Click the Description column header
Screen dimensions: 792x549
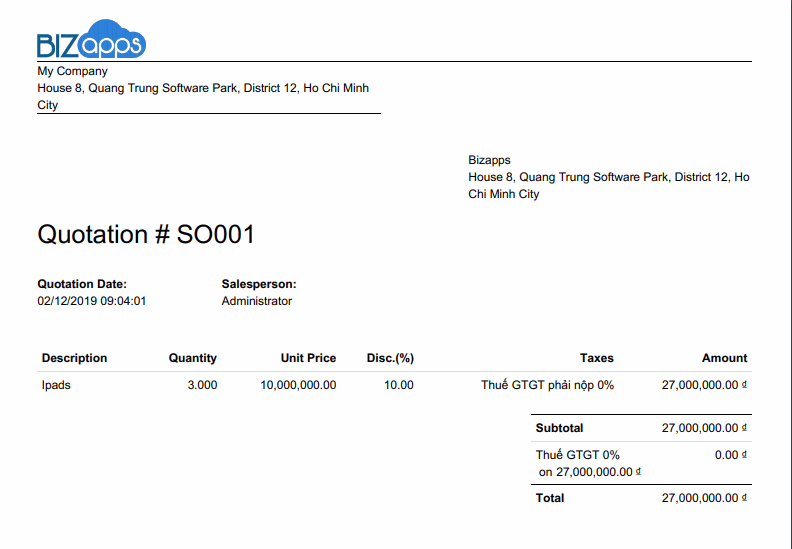(x=74, y=358)
